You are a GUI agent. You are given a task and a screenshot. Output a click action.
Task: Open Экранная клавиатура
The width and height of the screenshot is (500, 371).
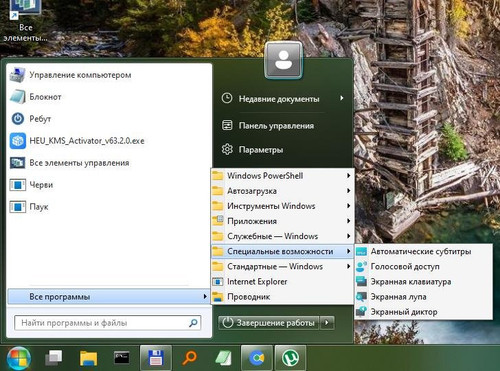(x=423, y=282)
